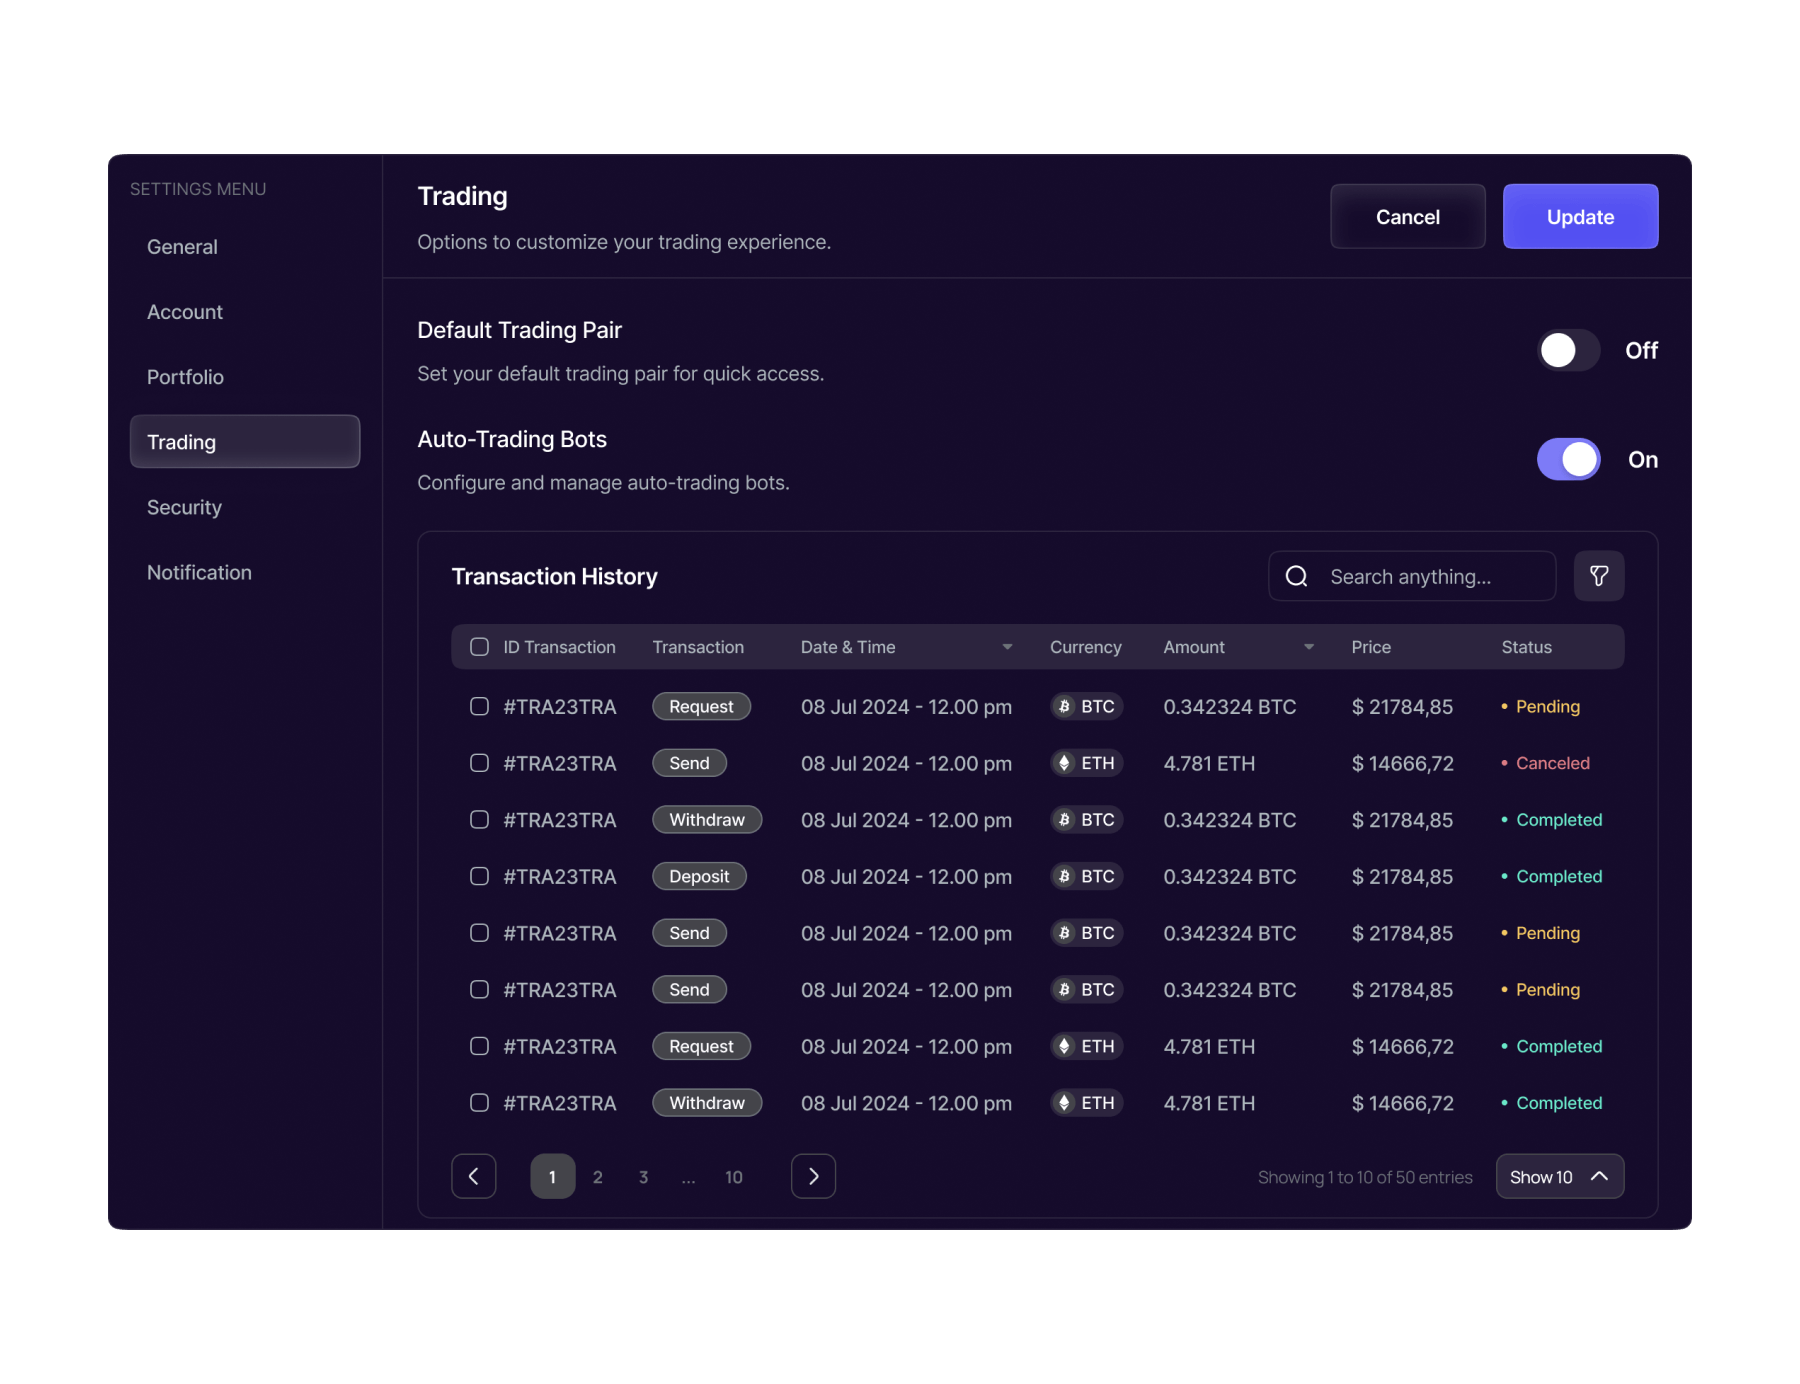
Task: Enable the Default Trading Pair toggle
Action: 1568,350
